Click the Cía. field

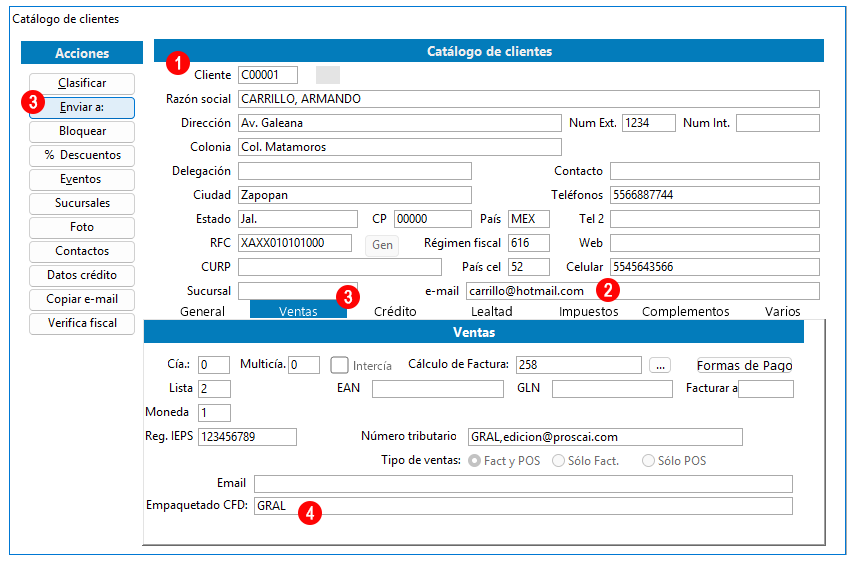coord(214,365)
